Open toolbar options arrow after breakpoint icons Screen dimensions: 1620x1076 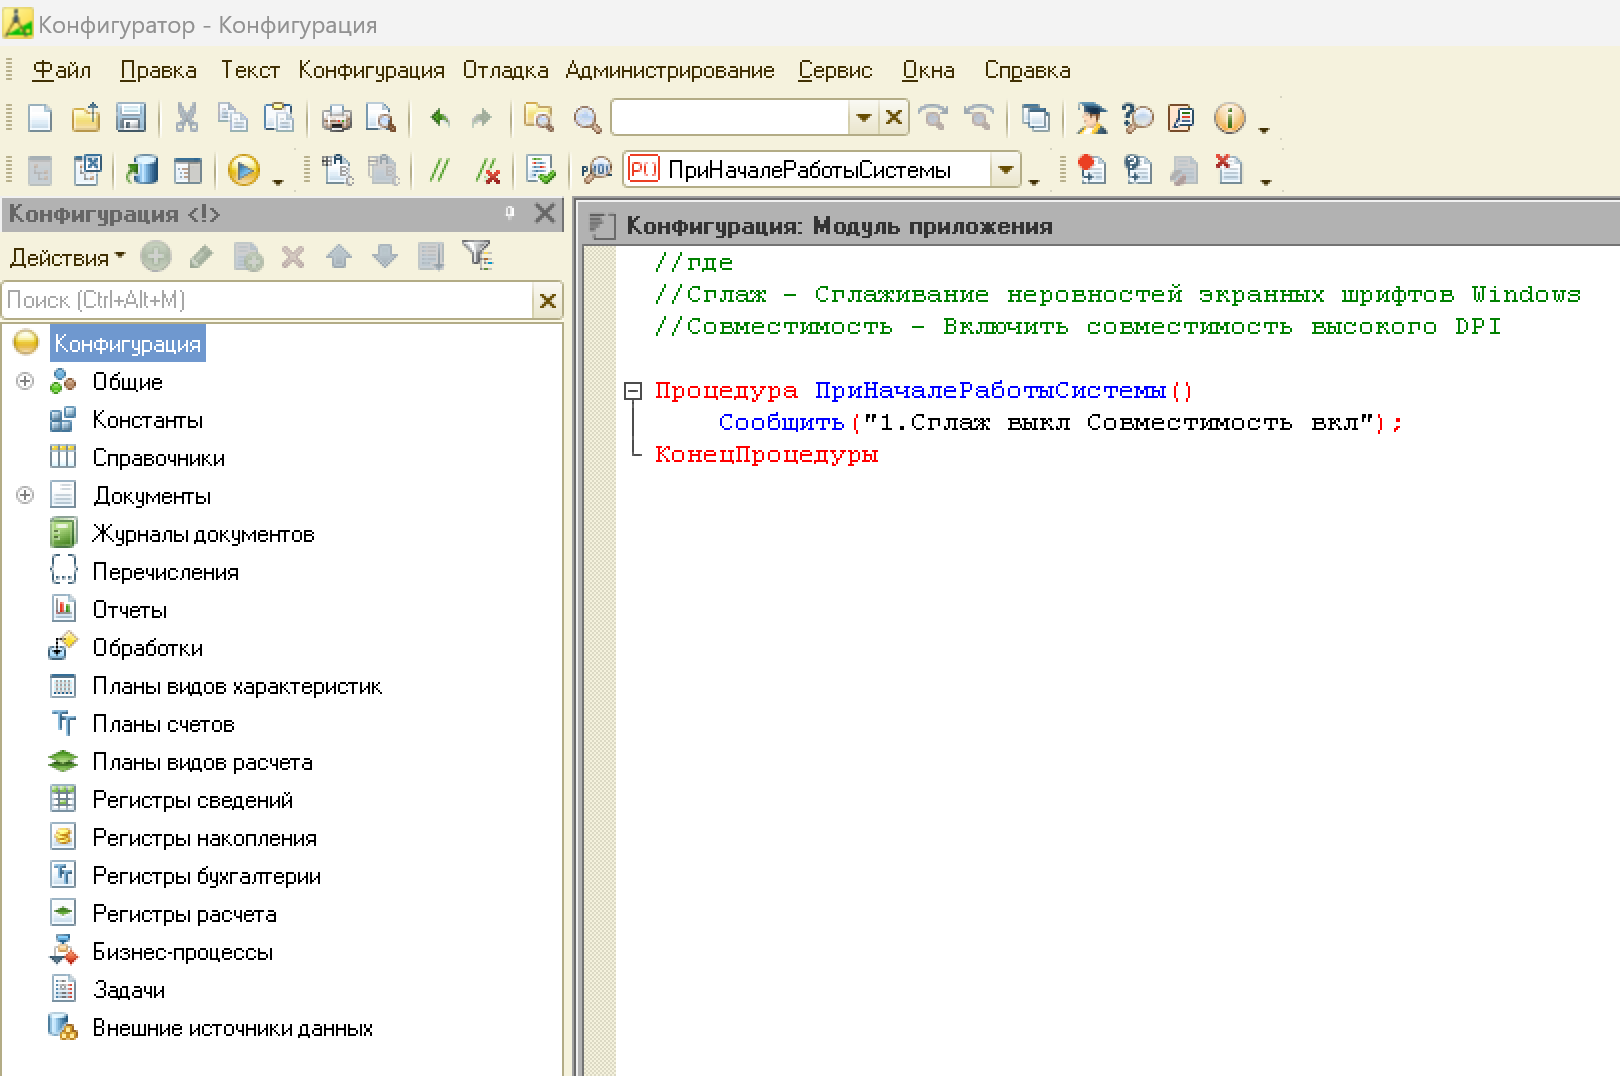pyautogui.click(x=1266, y=182)
